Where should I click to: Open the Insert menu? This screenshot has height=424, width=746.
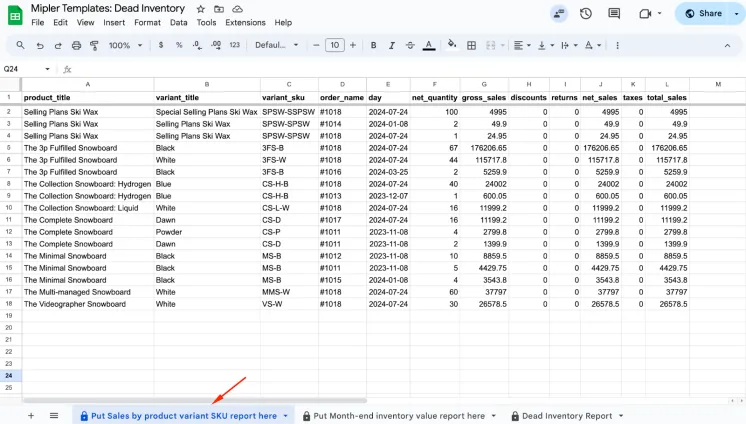(114, 22)
